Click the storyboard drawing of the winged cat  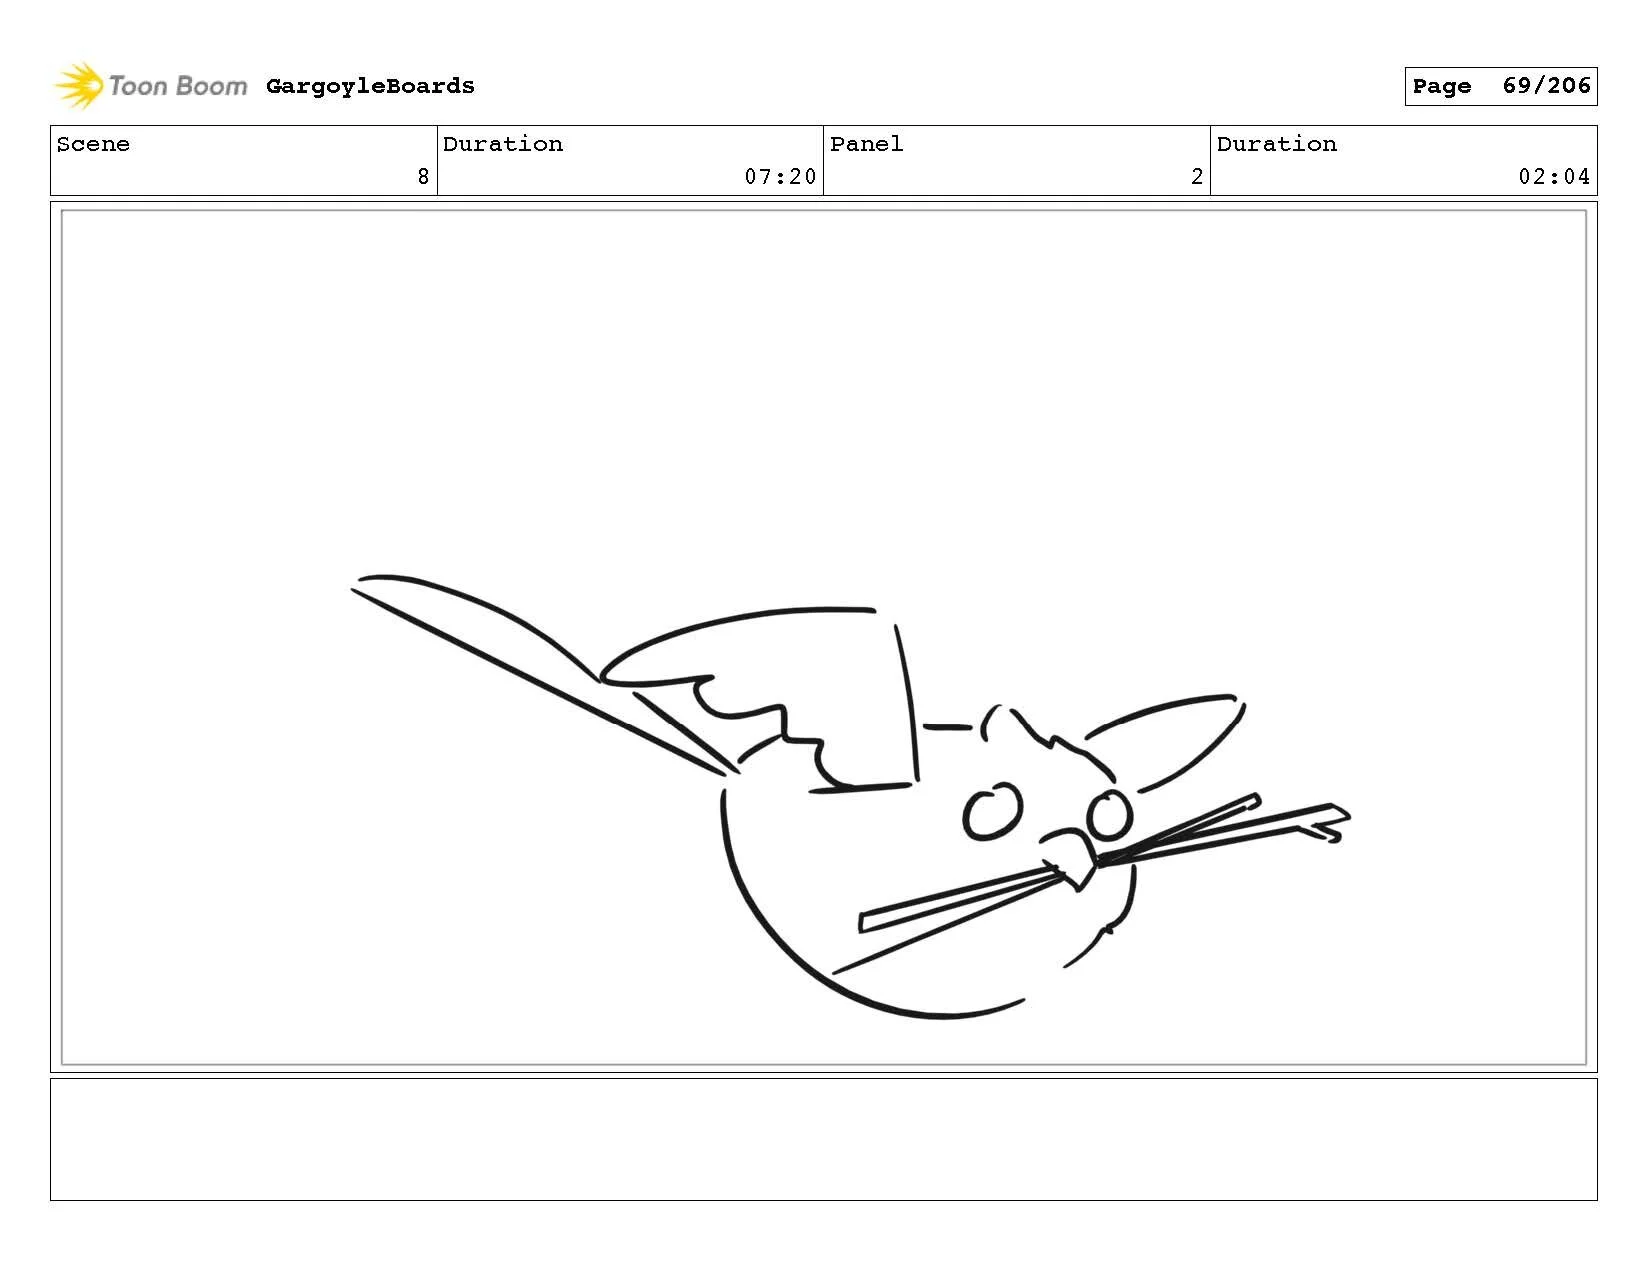(x=850, y=797)
